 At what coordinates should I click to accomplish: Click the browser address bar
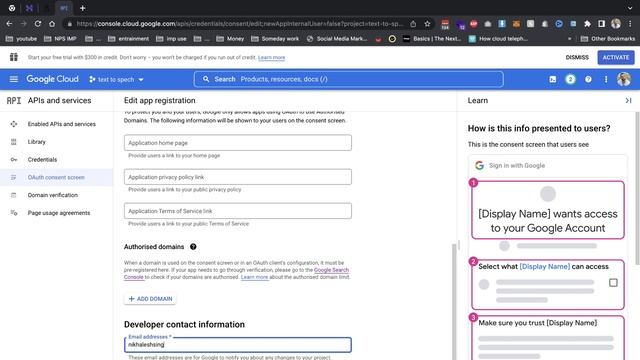241,24
